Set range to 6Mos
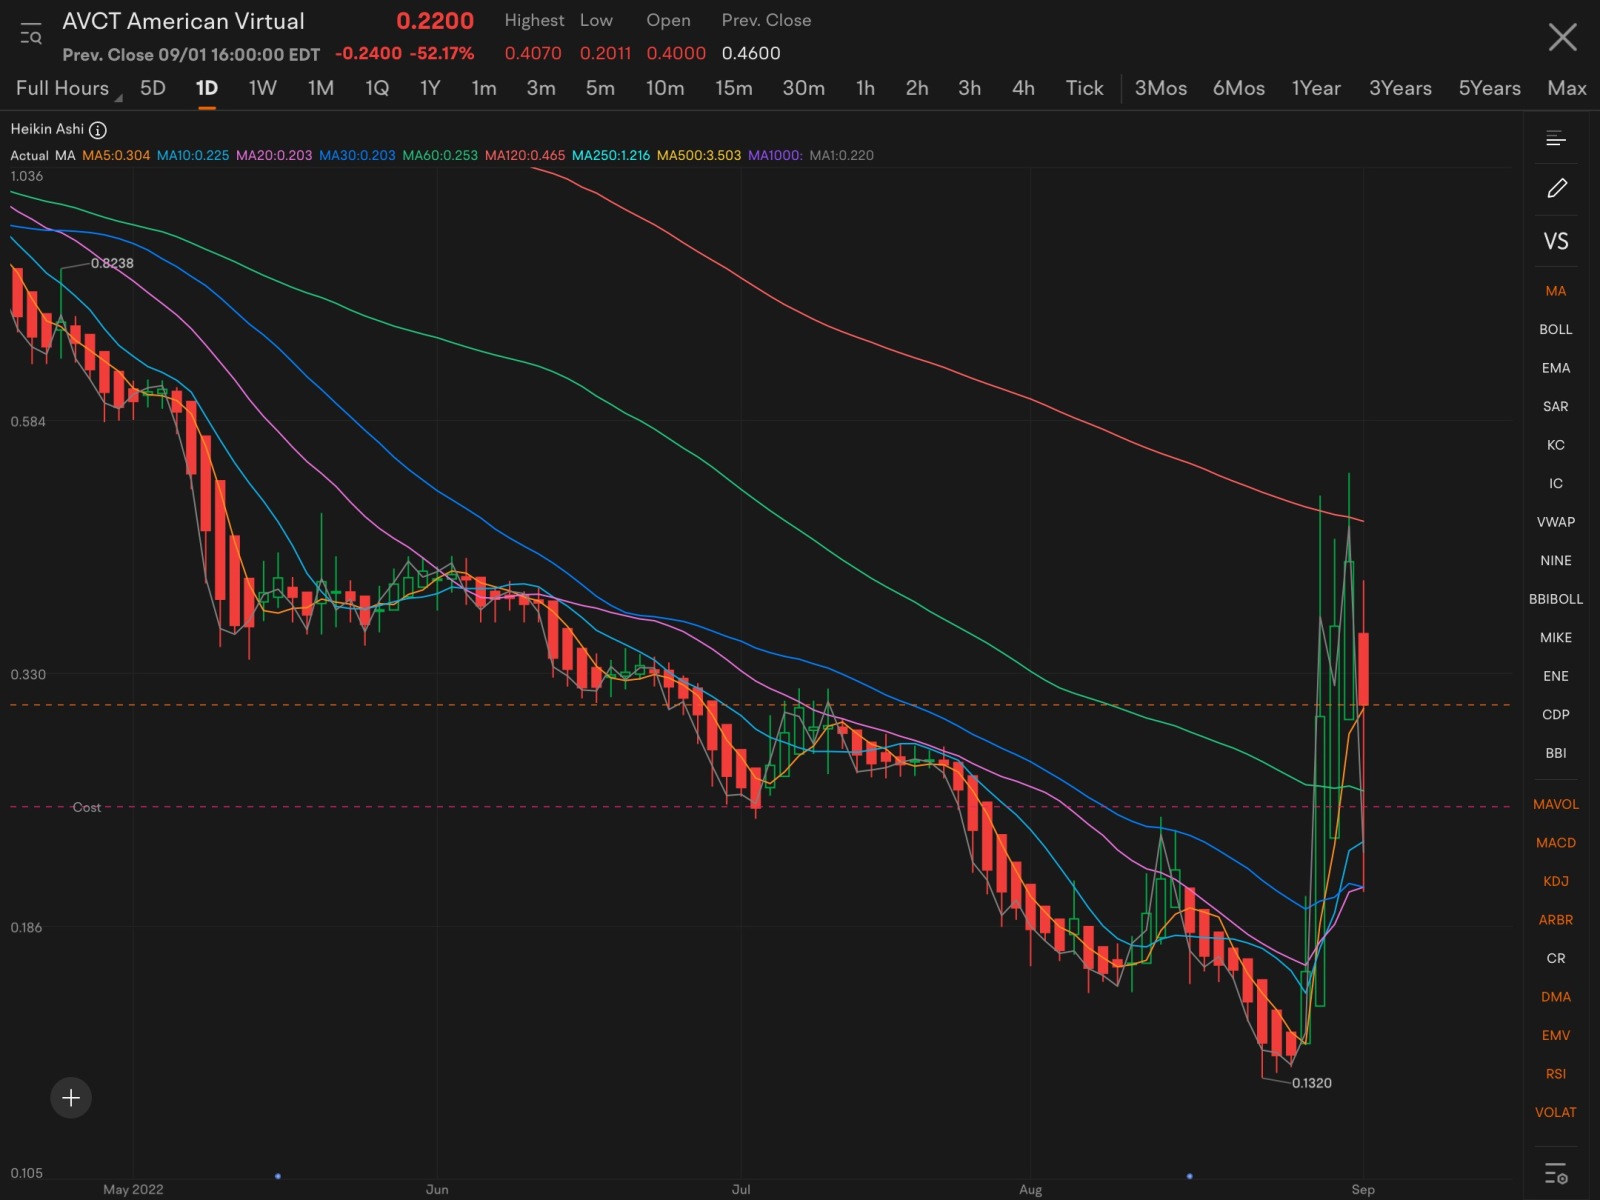Viewport: 1600px width, 1200px height. pyautogui.click(x=1239, y=88)
